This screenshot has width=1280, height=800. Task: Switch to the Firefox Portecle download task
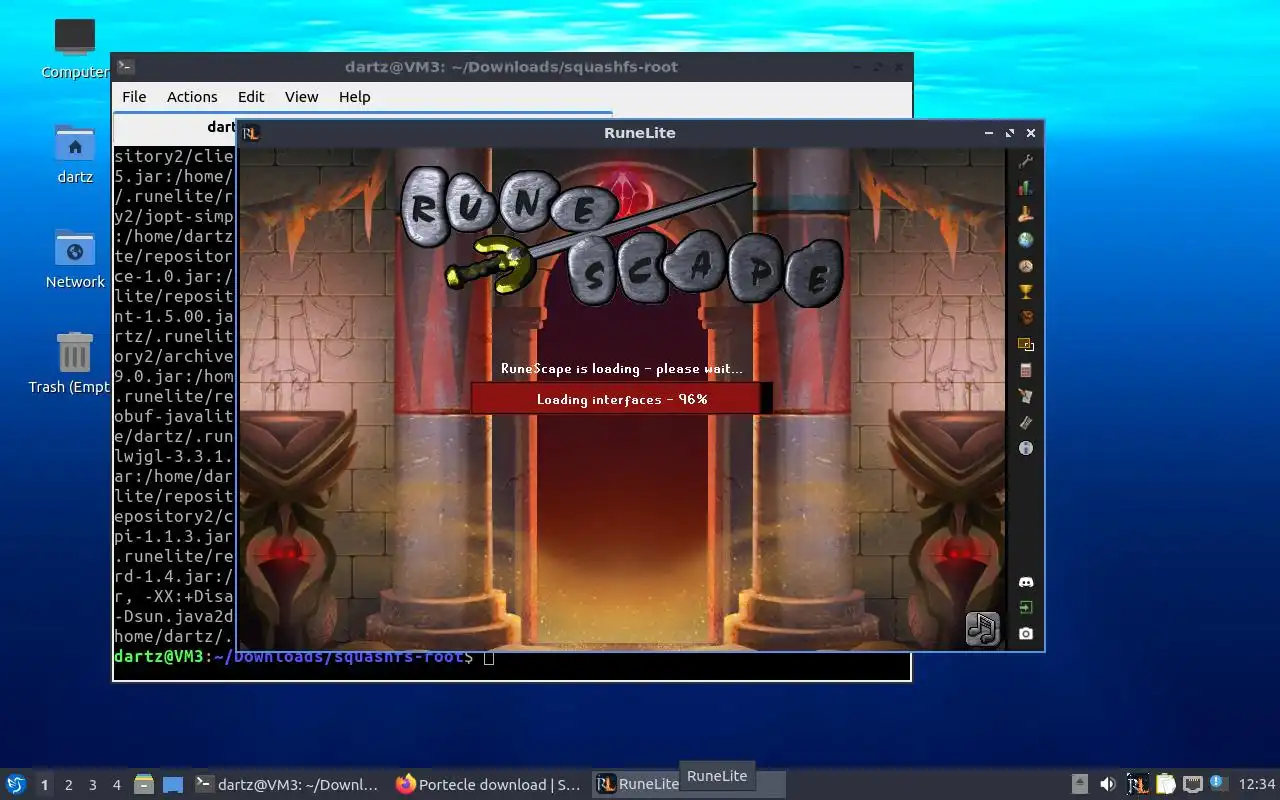[488, 784]
